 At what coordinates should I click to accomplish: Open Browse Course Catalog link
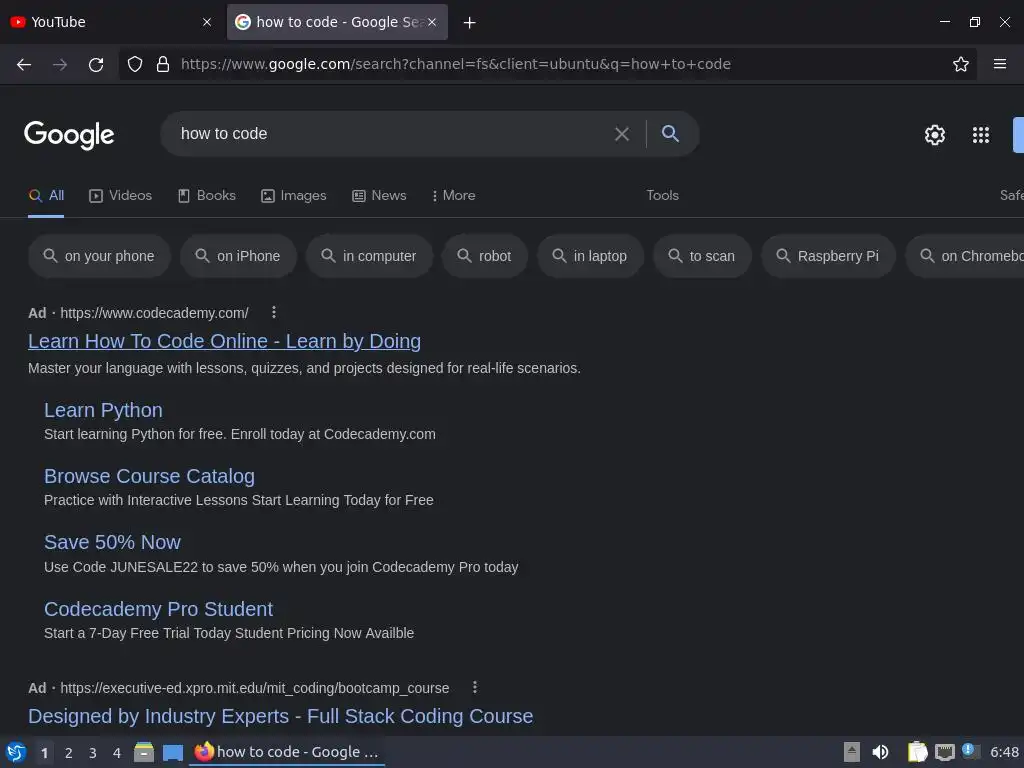[150, 476]
